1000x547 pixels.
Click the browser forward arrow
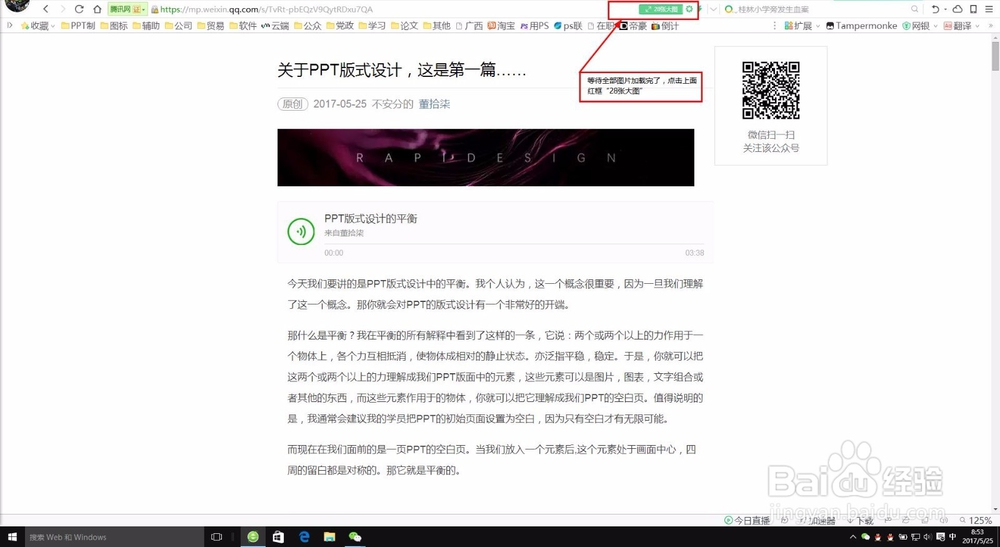tap(62, 9)
